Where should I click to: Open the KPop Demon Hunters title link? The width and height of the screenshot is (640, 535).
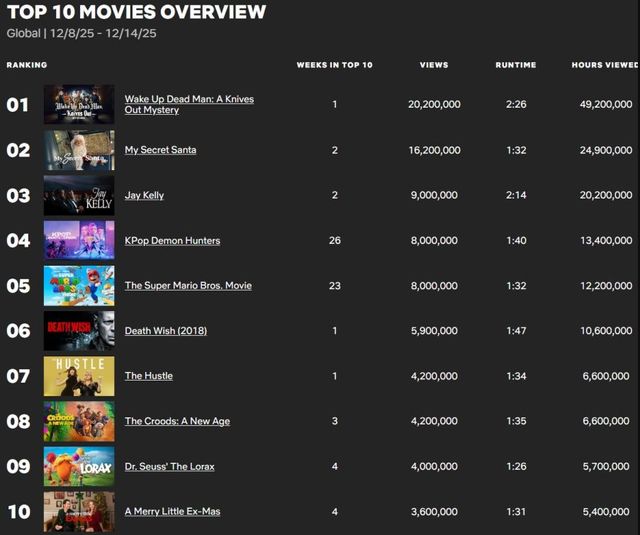tap(172, 240)
